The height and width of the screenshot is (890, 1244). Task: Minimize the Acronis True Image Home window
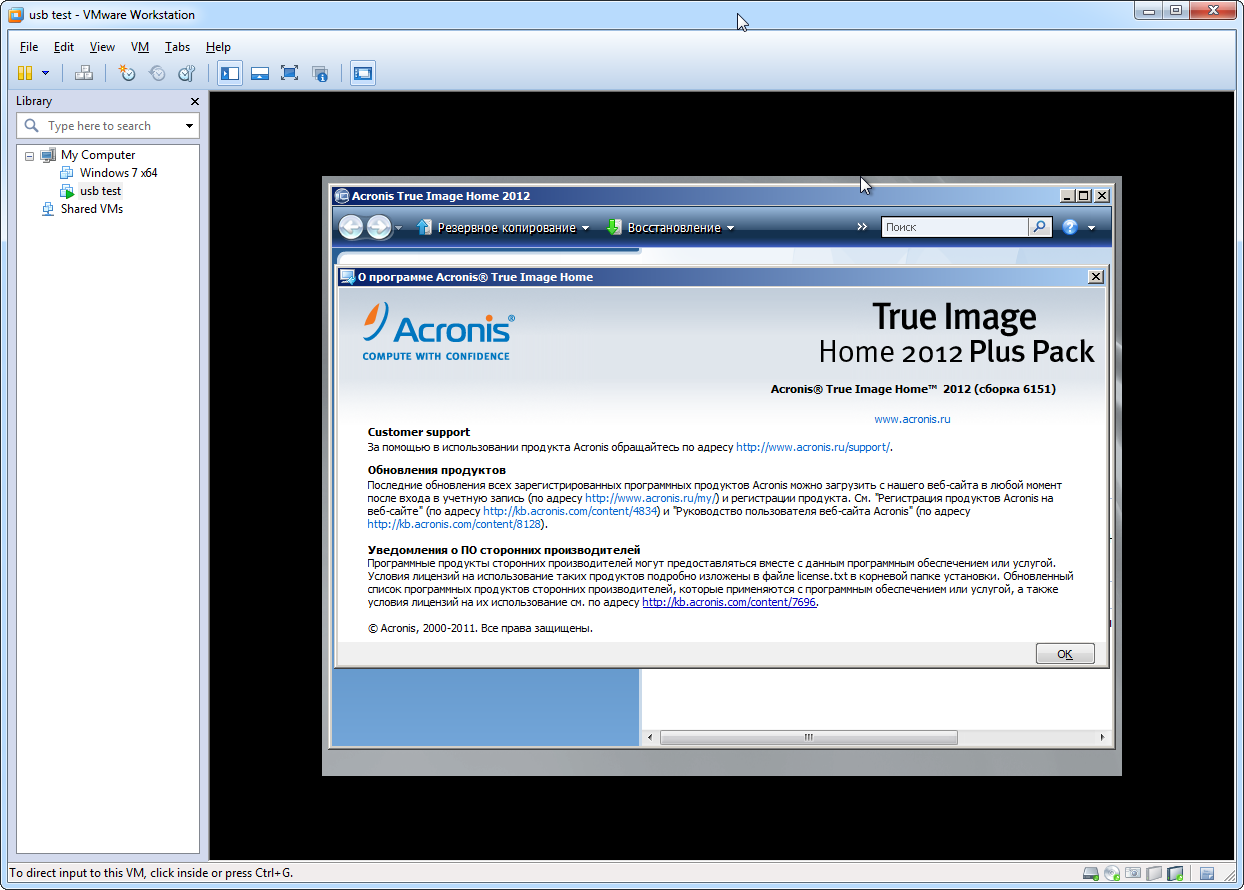coord(1068,196)
